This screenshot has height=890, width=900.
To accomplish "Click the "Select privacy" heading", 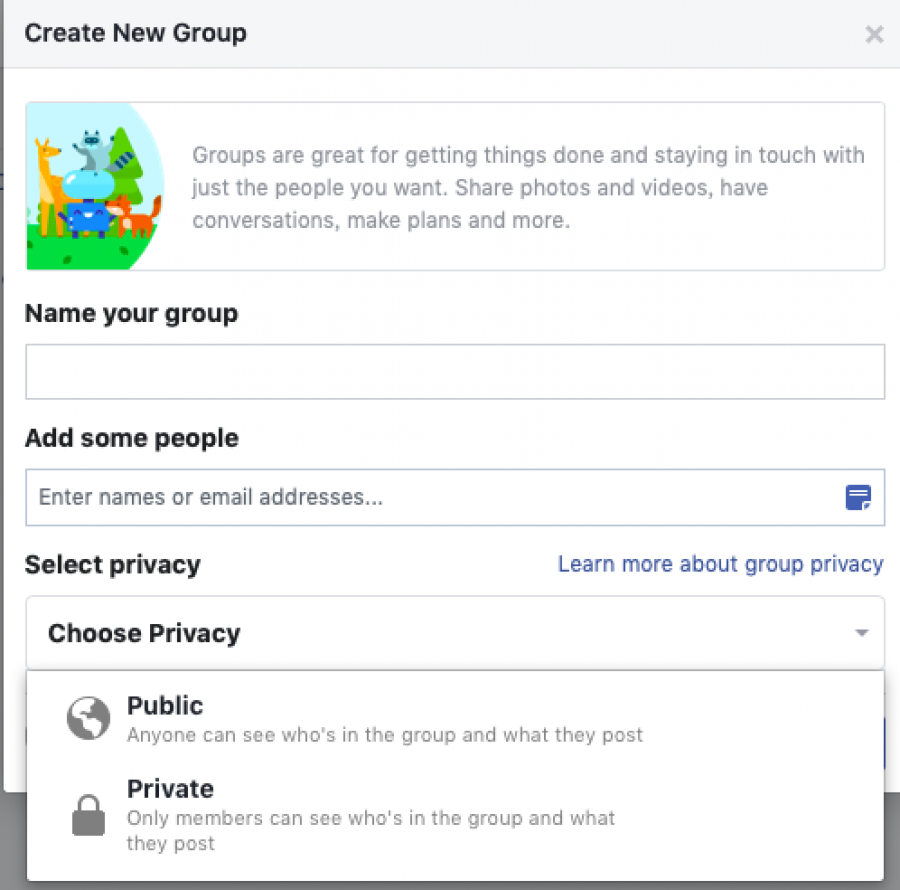I will [112, 565].
